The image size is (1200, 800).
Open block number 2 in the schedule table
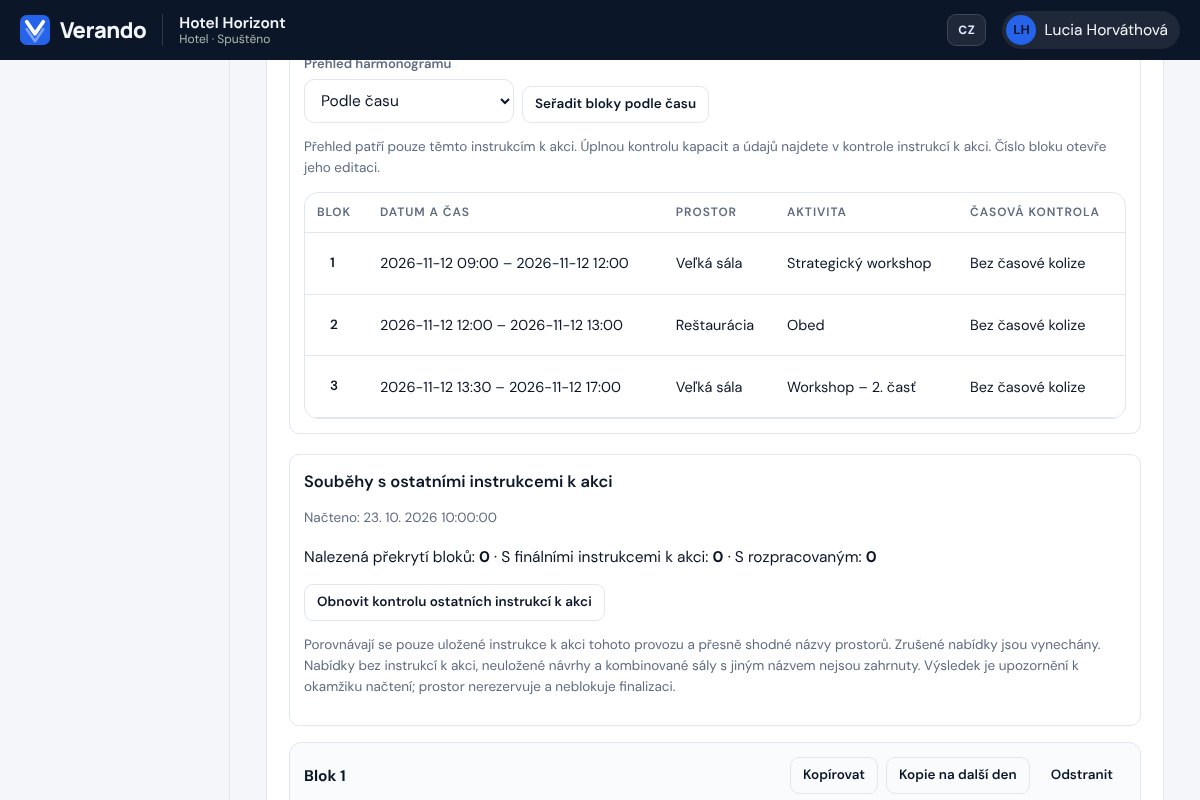pos(333,325)
